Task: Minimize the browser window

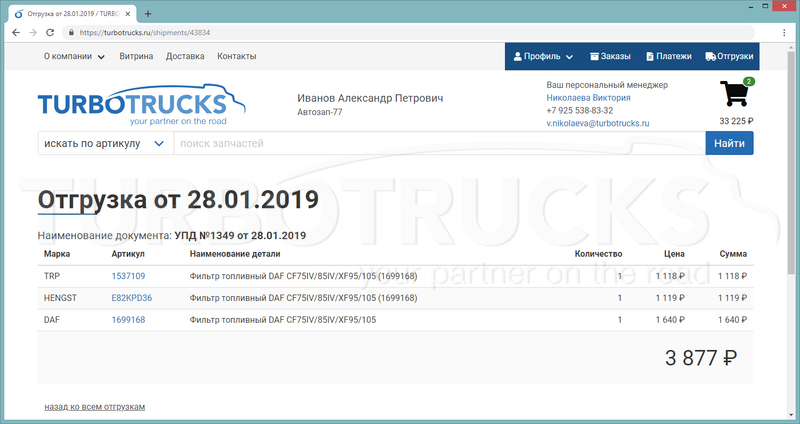Action: point(752,6)
